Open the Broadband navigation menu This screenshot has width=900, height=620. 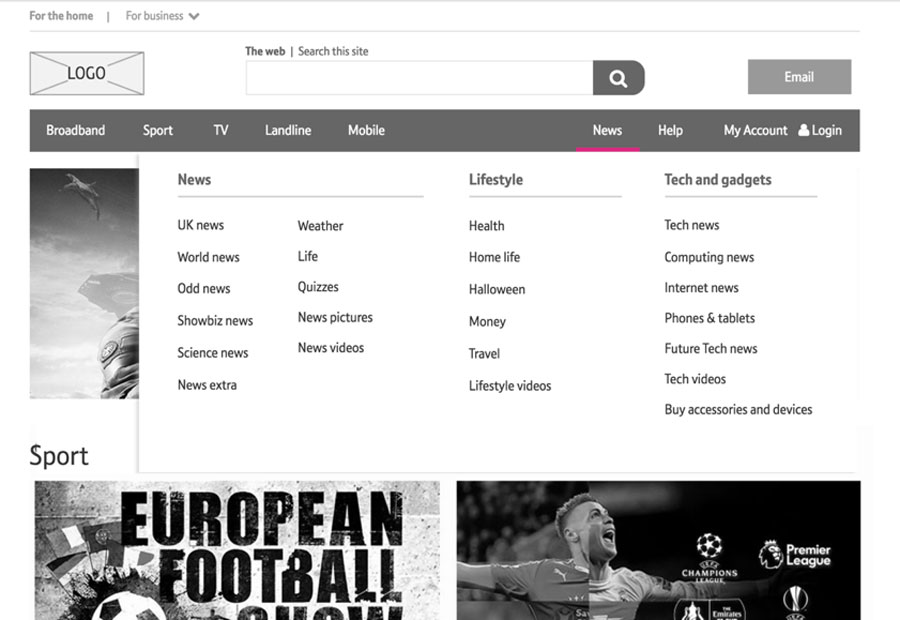[x=75, y=130]
